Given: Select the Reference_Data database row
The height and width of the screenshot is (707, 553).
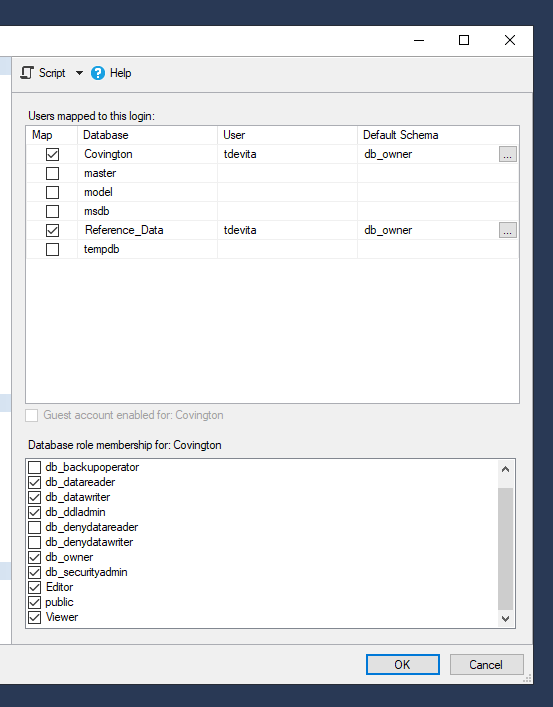Looking at the screenshot, I should (x=272, y=230).
